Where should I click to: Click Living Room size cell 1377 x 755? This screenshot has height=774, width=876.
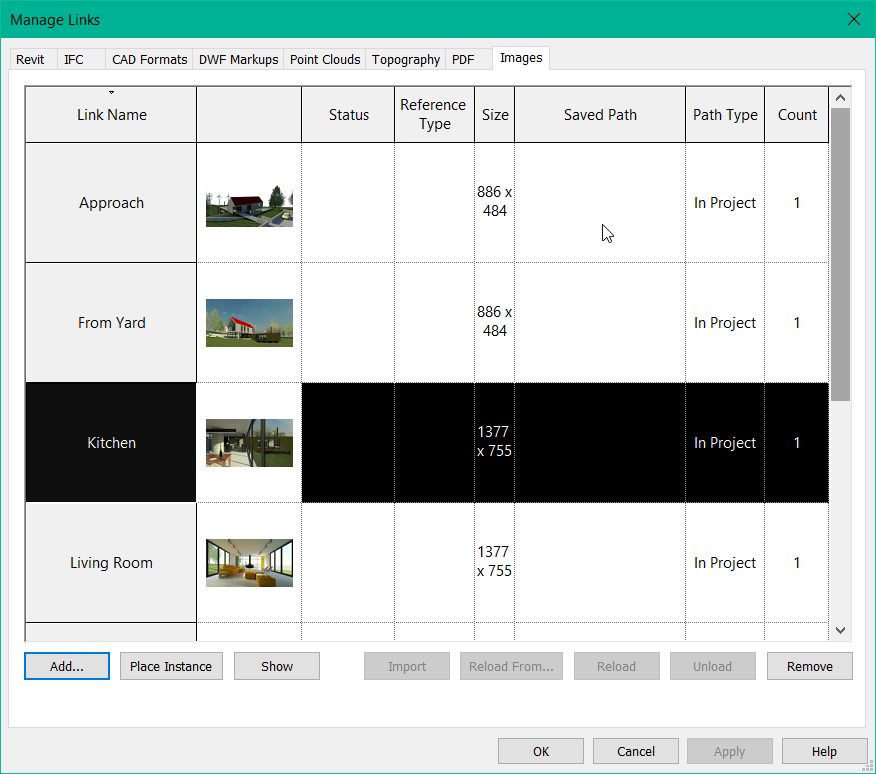[x=494, y=562]
